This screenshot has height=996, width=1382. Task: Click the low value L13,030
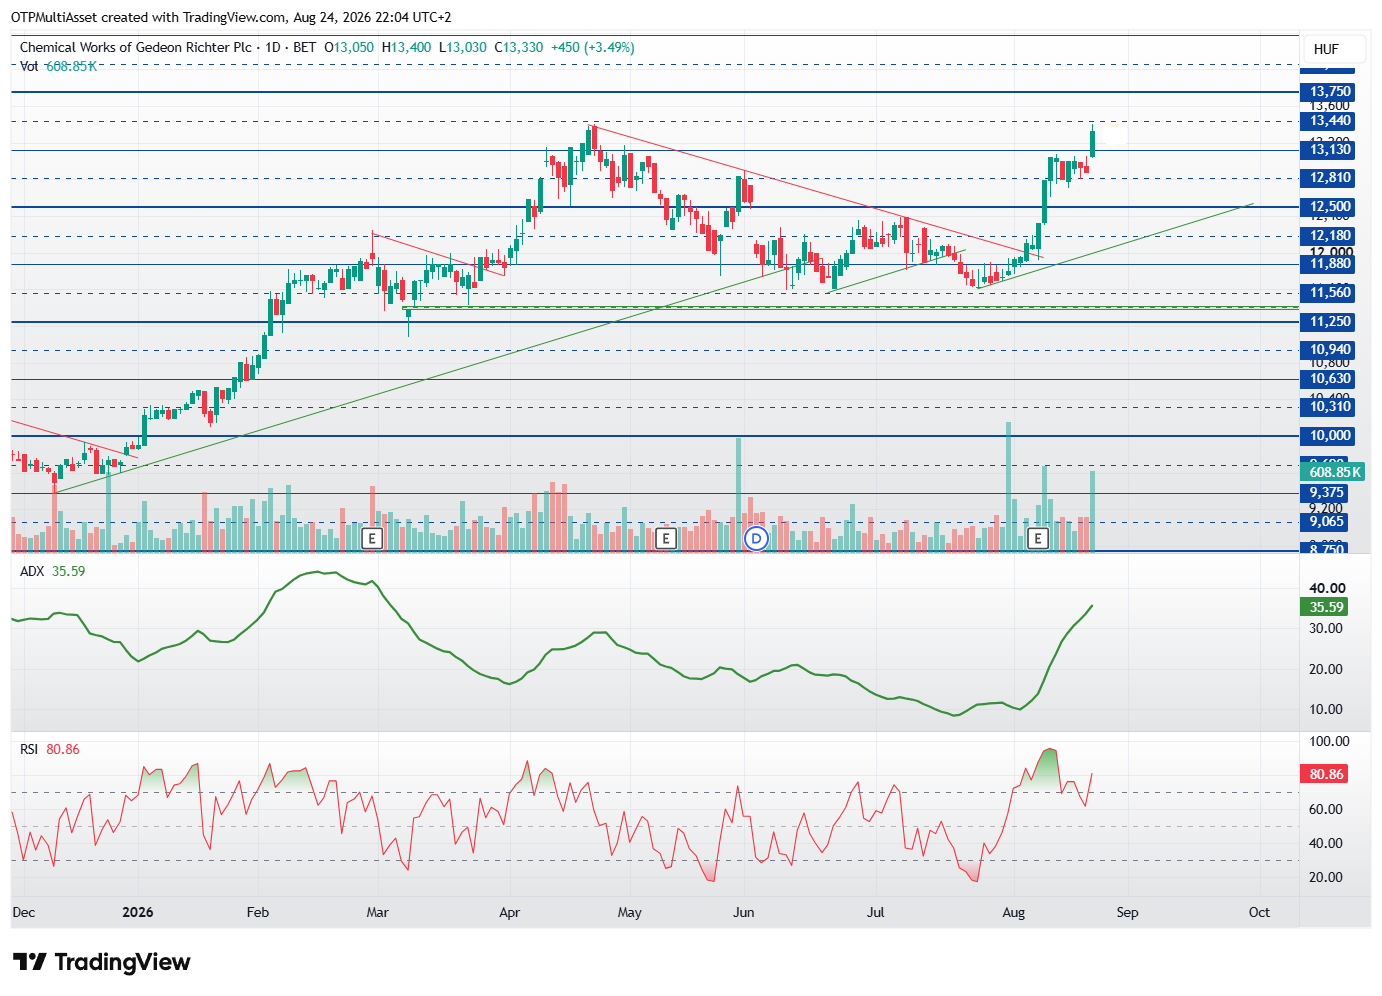(463, 47)
